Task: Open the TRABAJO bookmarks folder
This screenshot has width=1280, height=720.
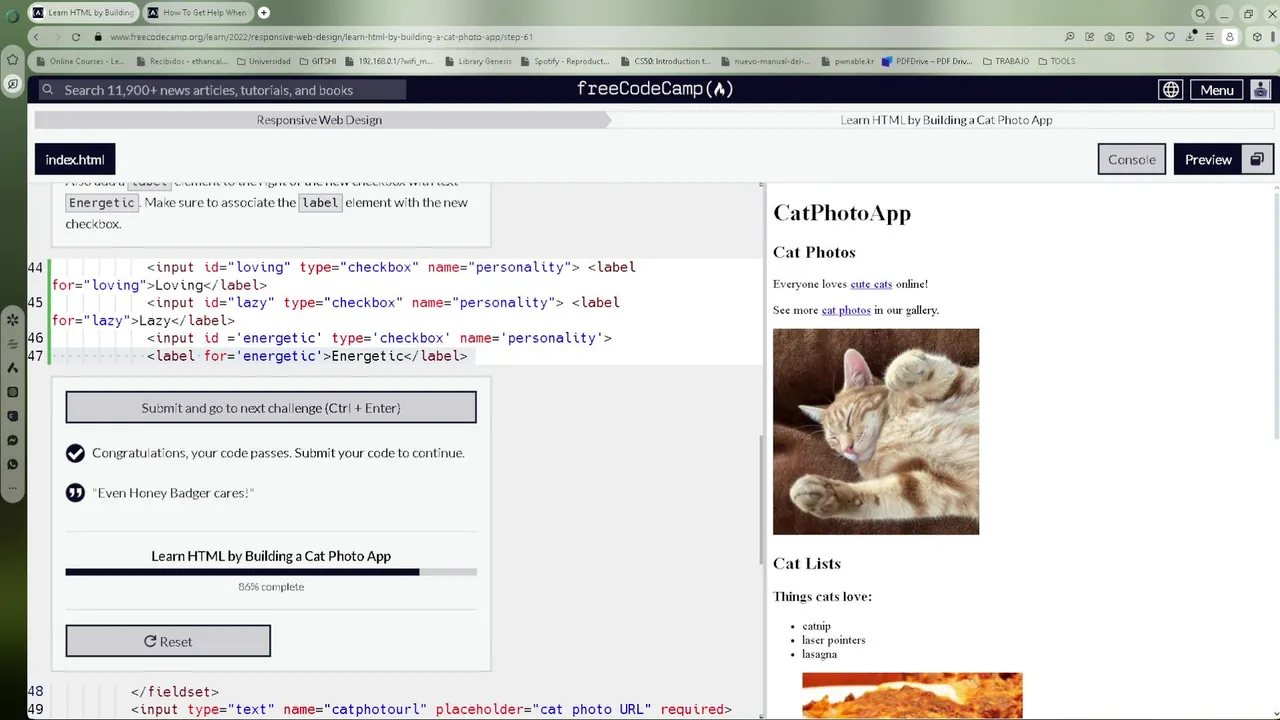Action: 1006,61
